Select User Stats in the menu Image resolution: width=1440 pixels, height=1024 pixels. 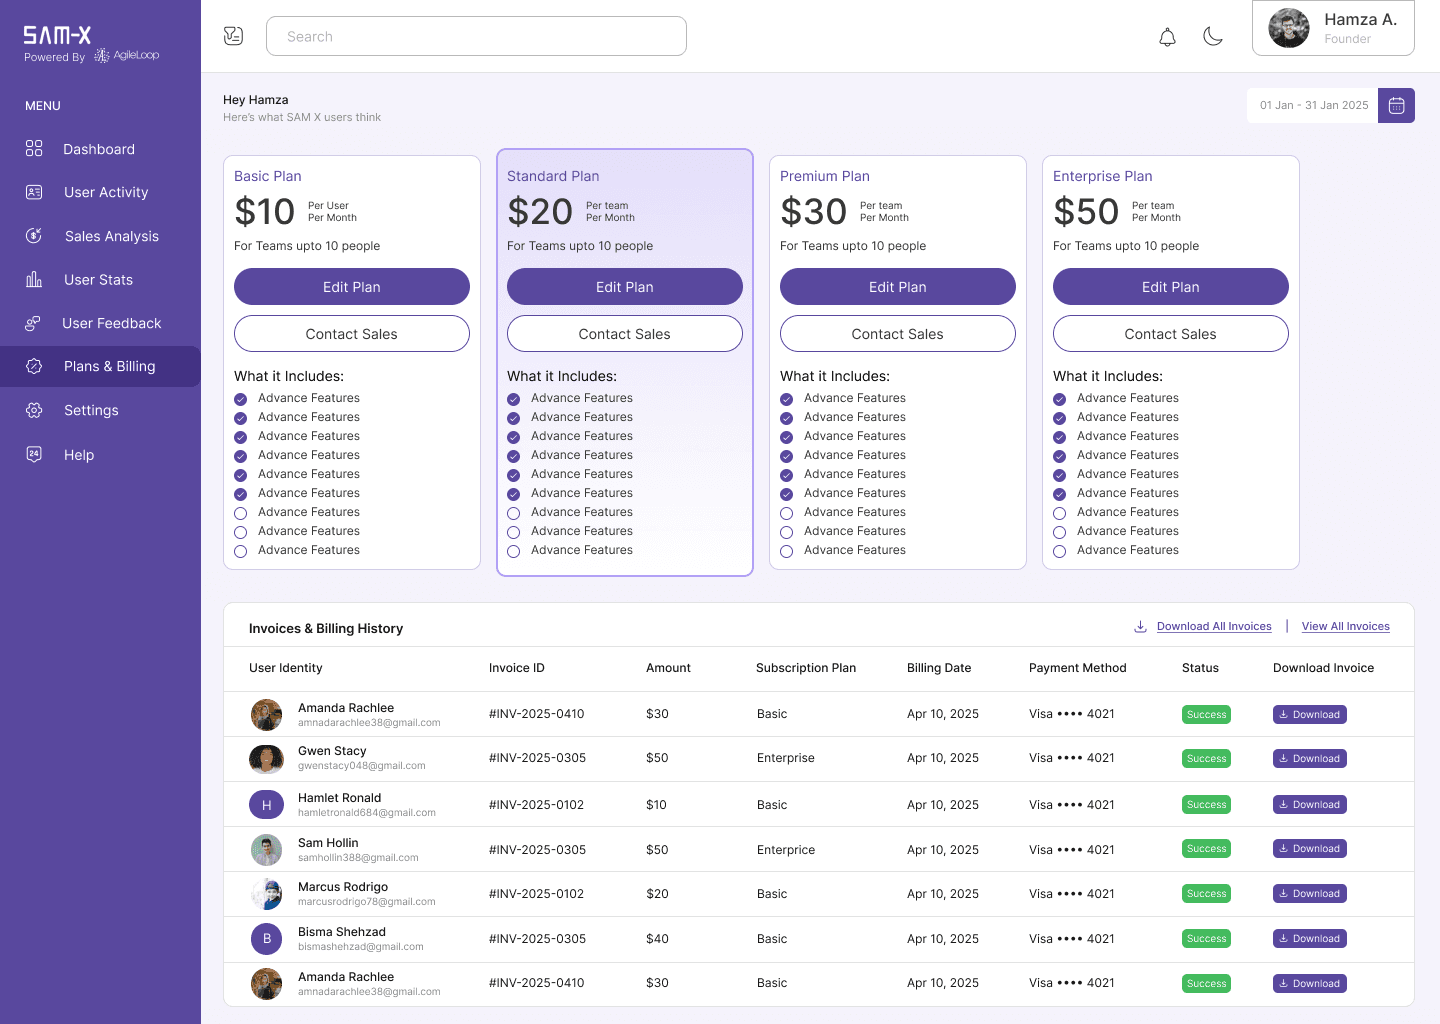pos(100,280)
